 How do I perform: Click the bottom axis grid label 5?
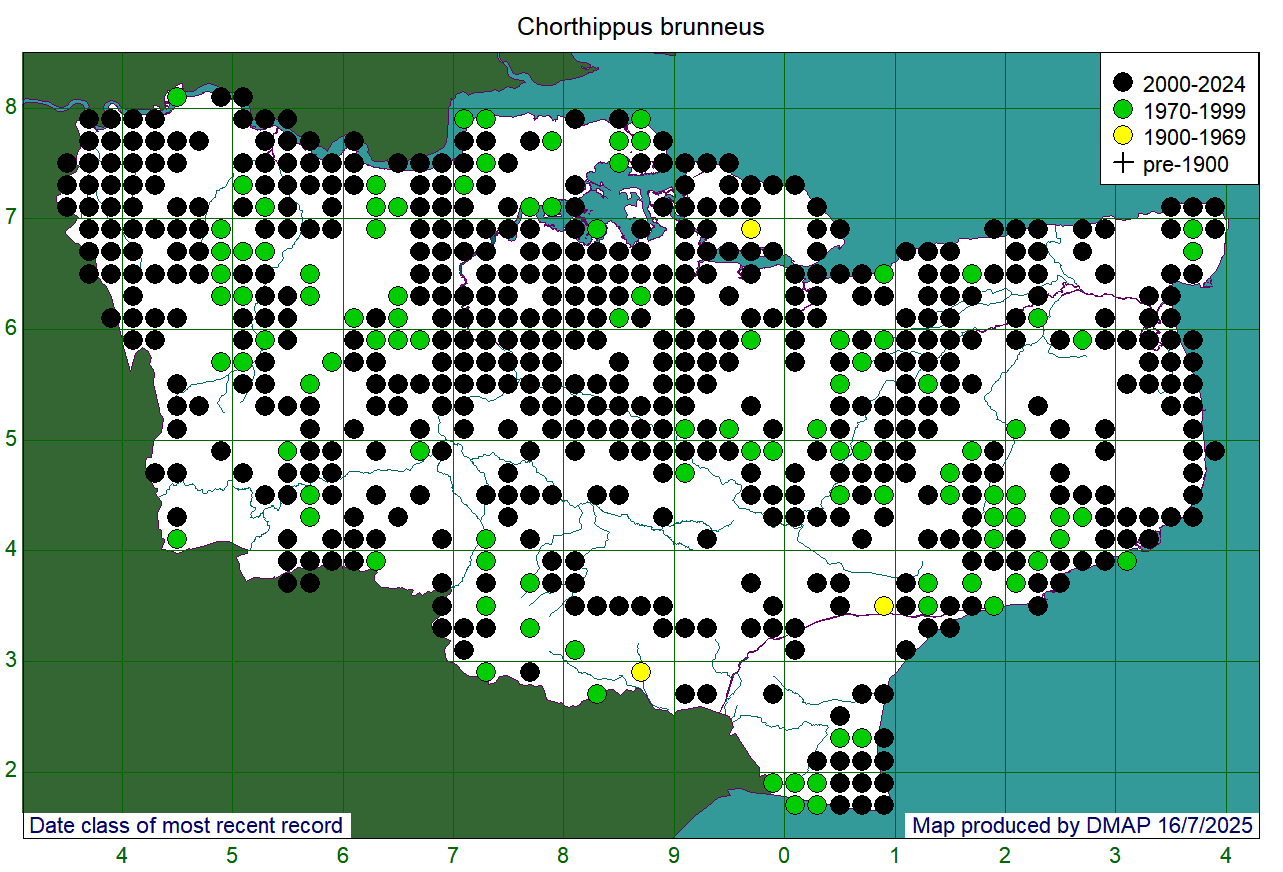[232, 856]
